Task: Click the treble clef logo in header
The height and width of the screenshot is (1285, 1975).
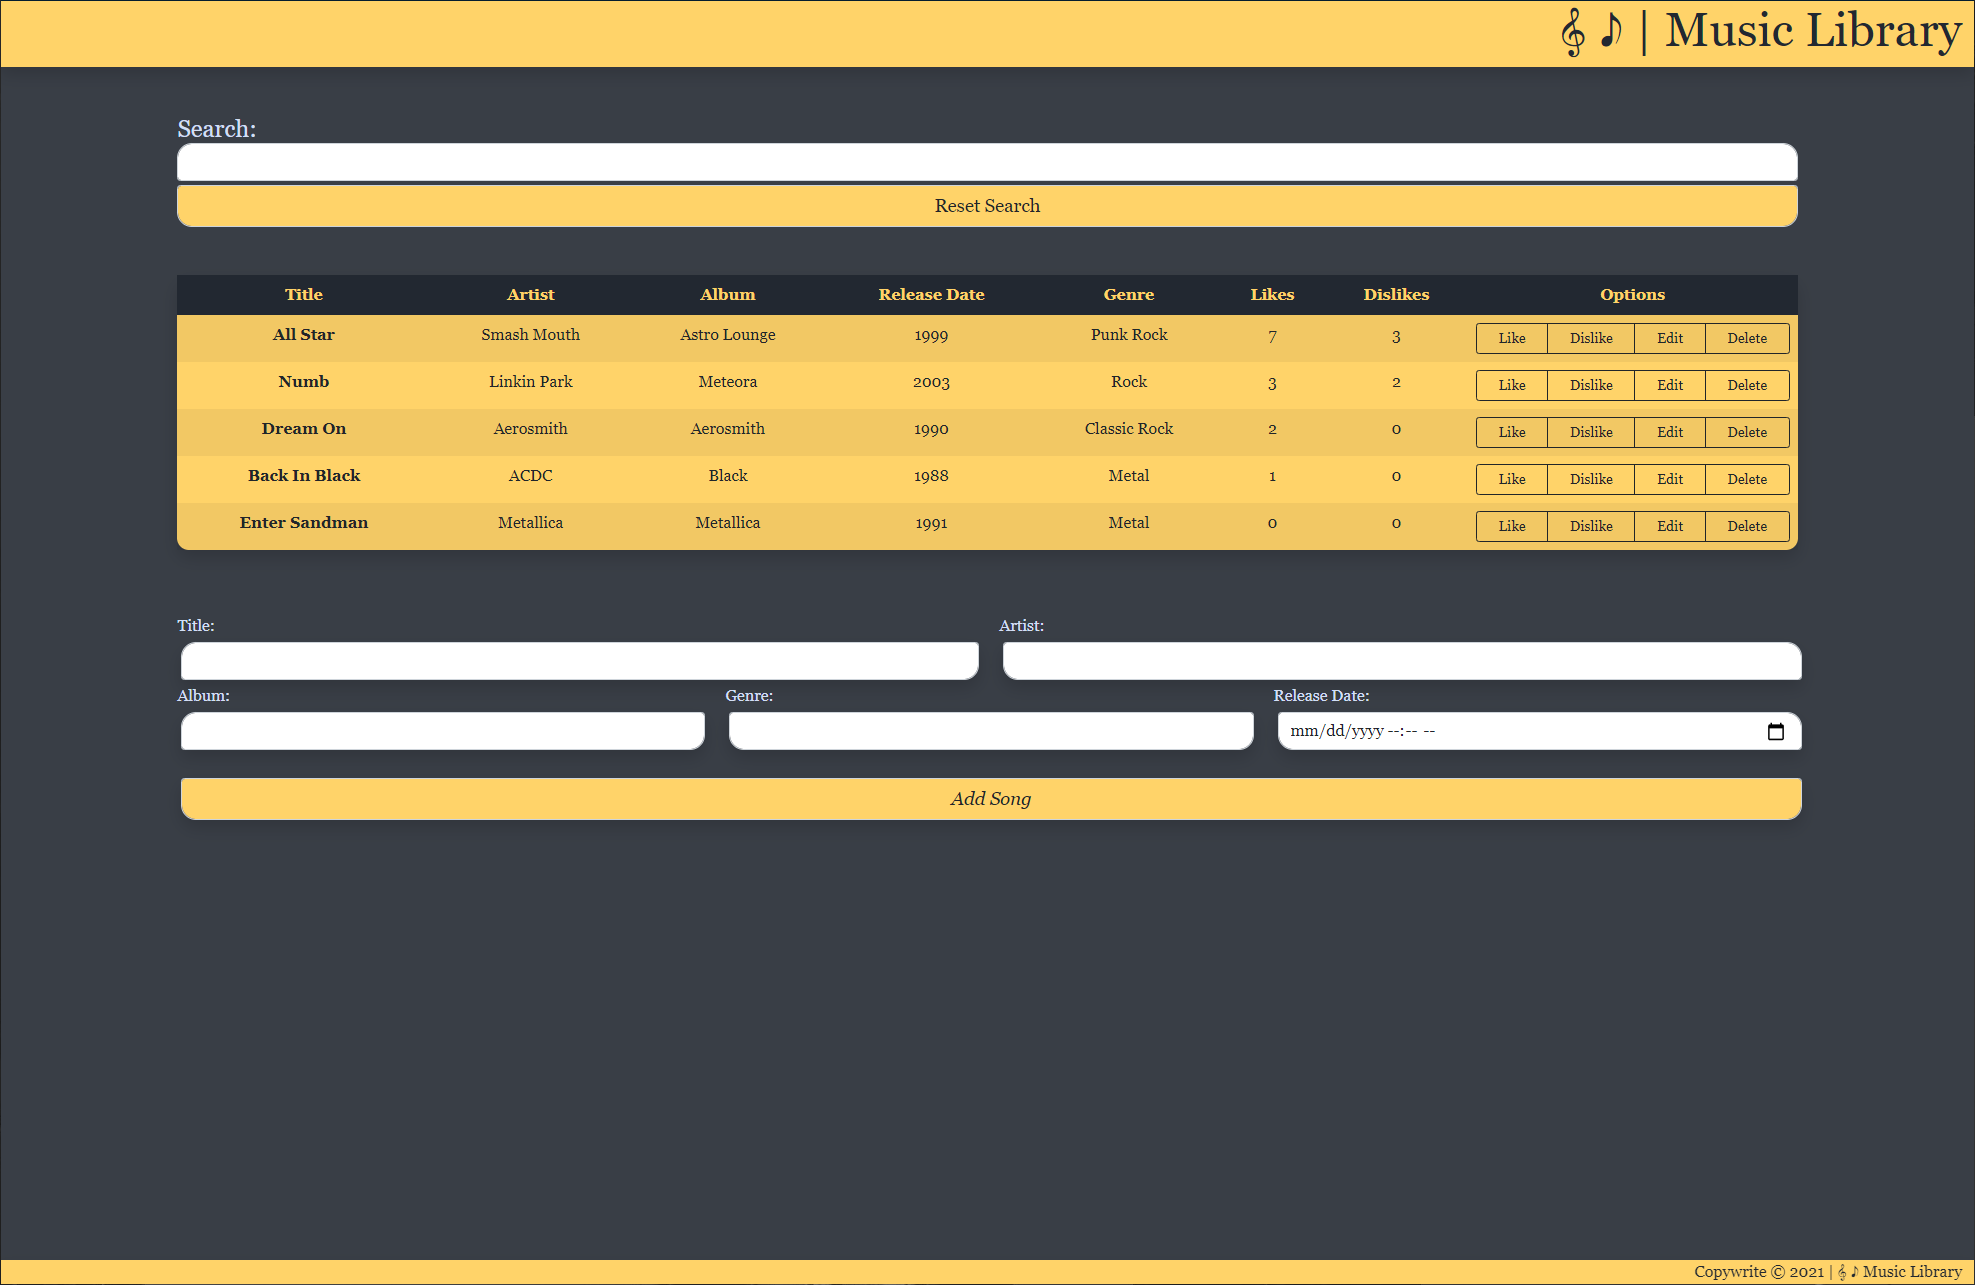Action: [1573, 32]
